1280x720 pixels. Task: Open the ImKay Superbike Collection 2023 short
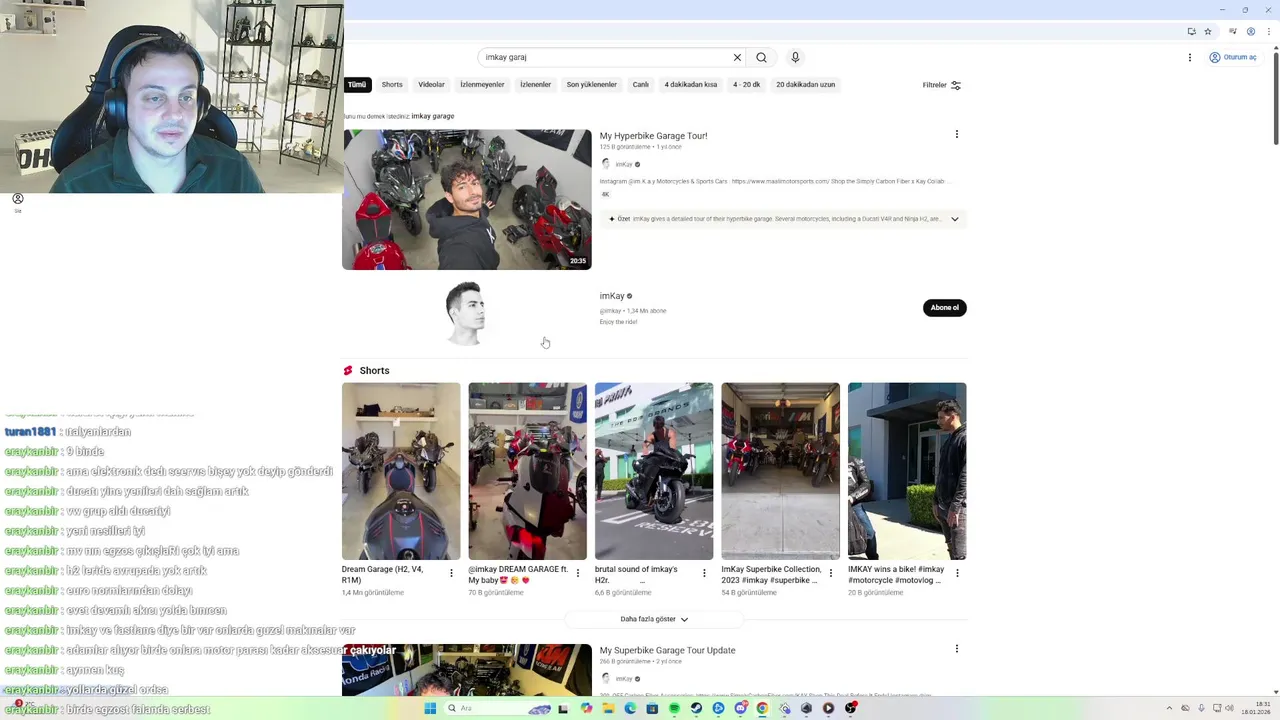(x=781, y=471)
